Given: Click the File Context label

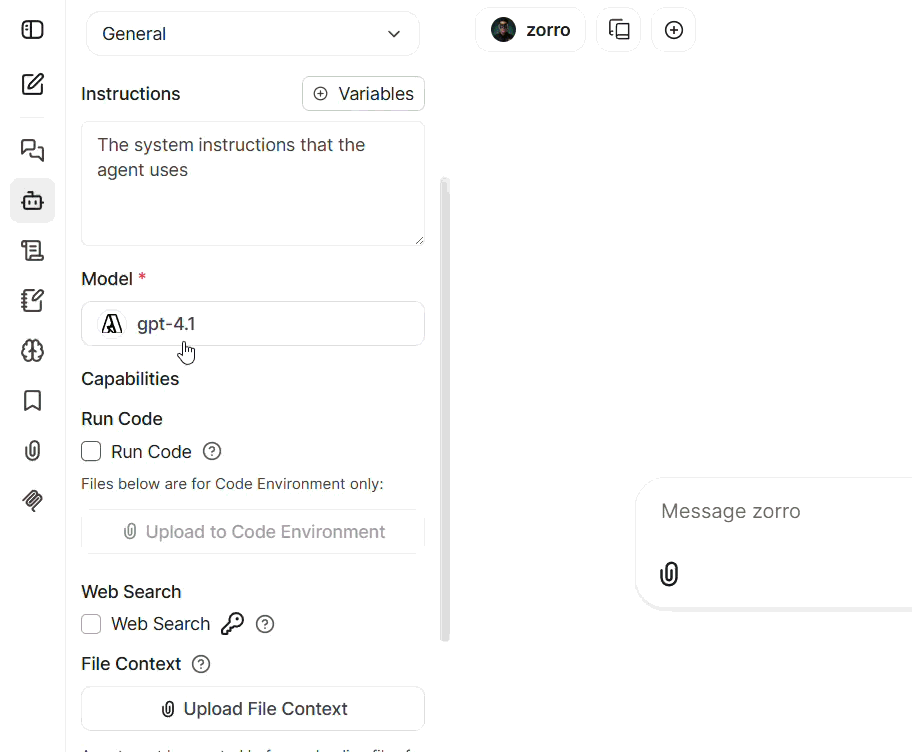Looking at the screenshot, I should 131,664.
